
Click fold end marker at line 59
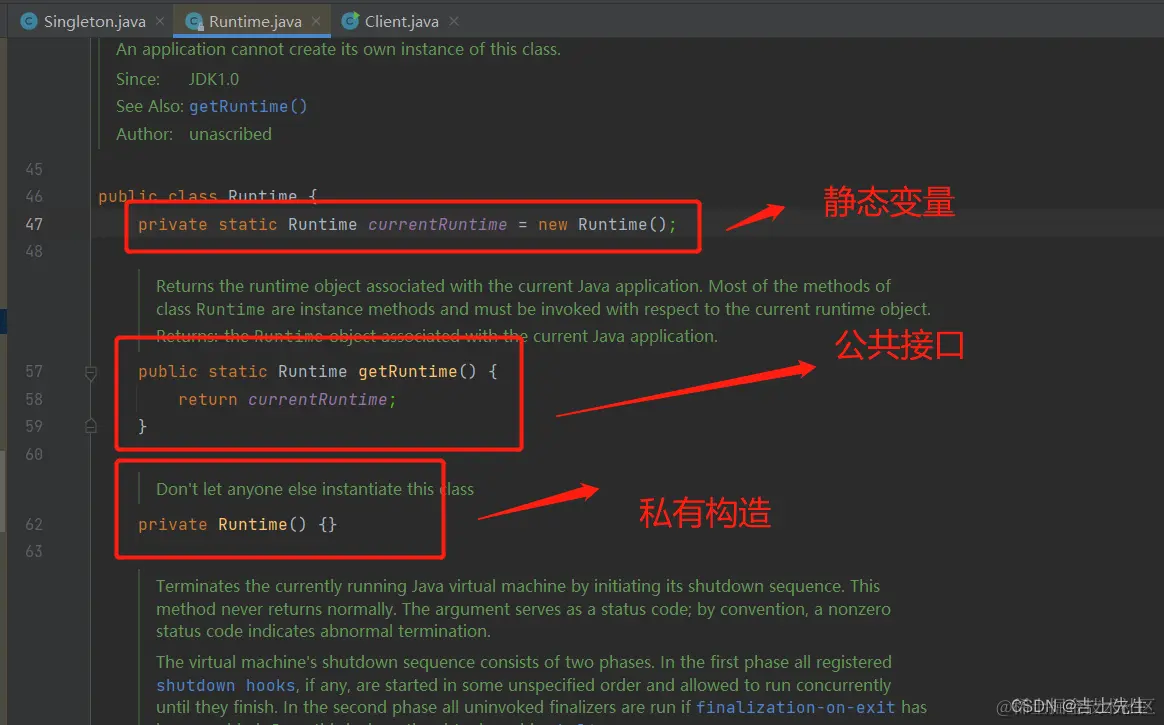click(x=91, y=426)
